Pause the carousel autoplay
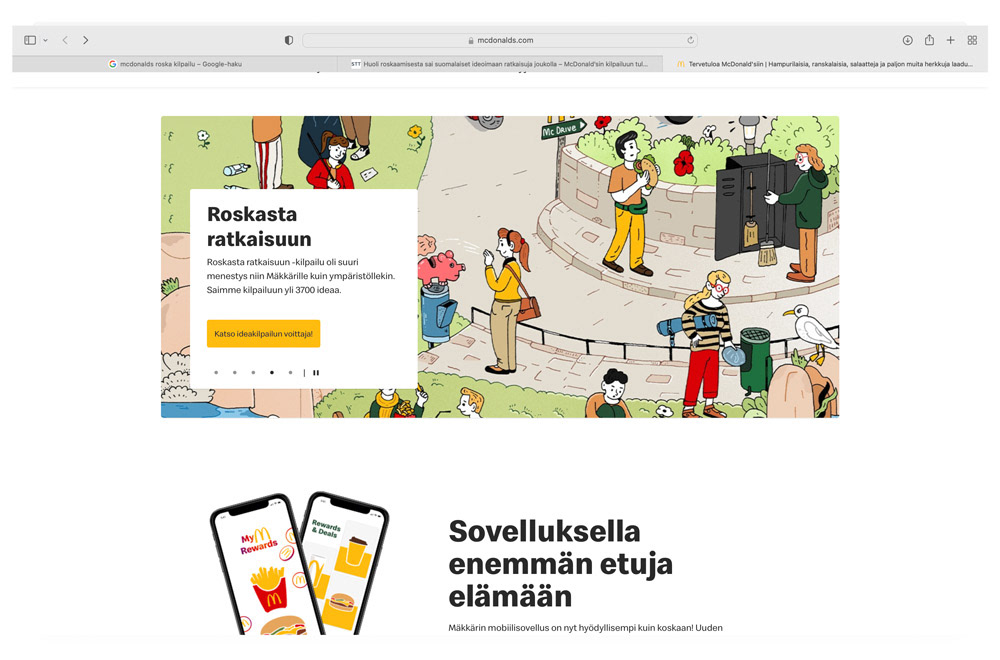Image resolution: width=1000 pixels, height=660 pixels. pyautogui.click(x=316, y=372)
